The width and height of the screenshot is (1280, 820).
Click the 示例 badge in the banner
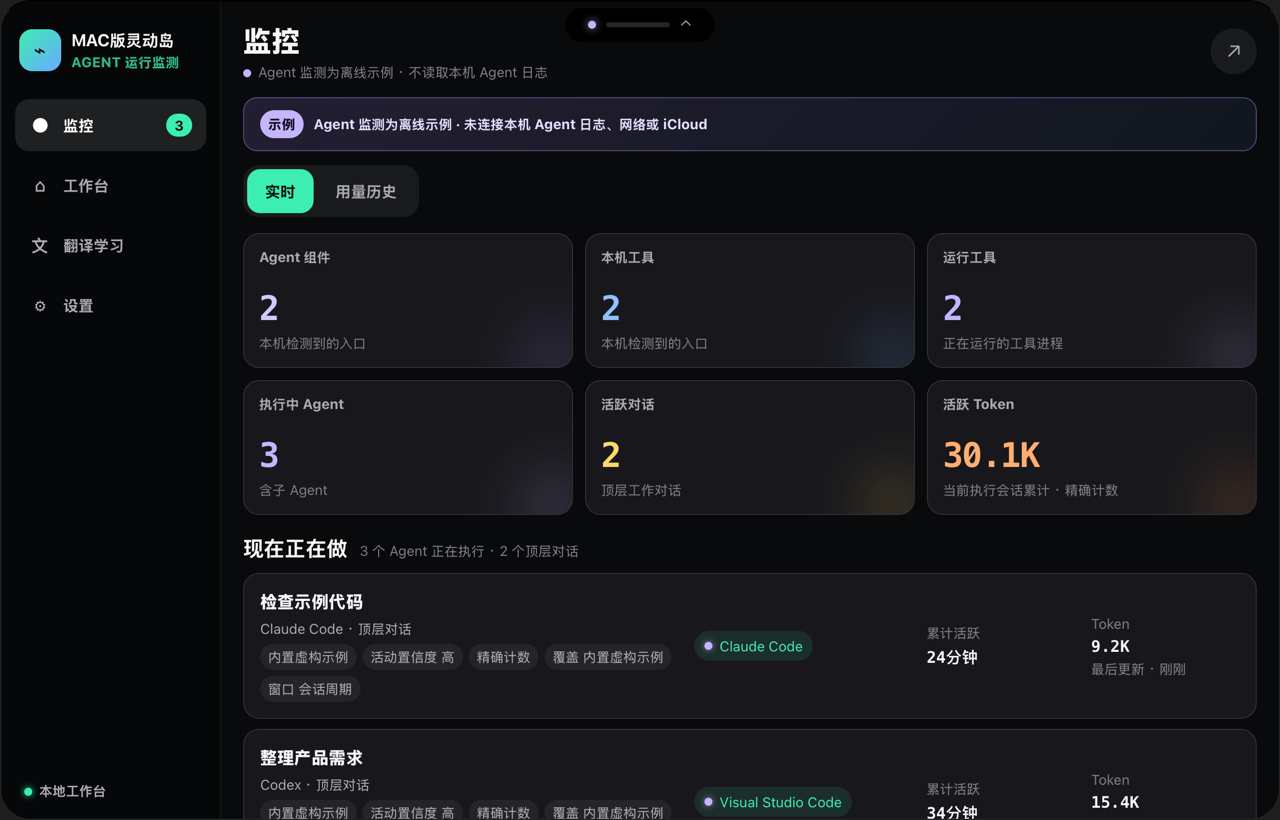click(x=282, y=124)
